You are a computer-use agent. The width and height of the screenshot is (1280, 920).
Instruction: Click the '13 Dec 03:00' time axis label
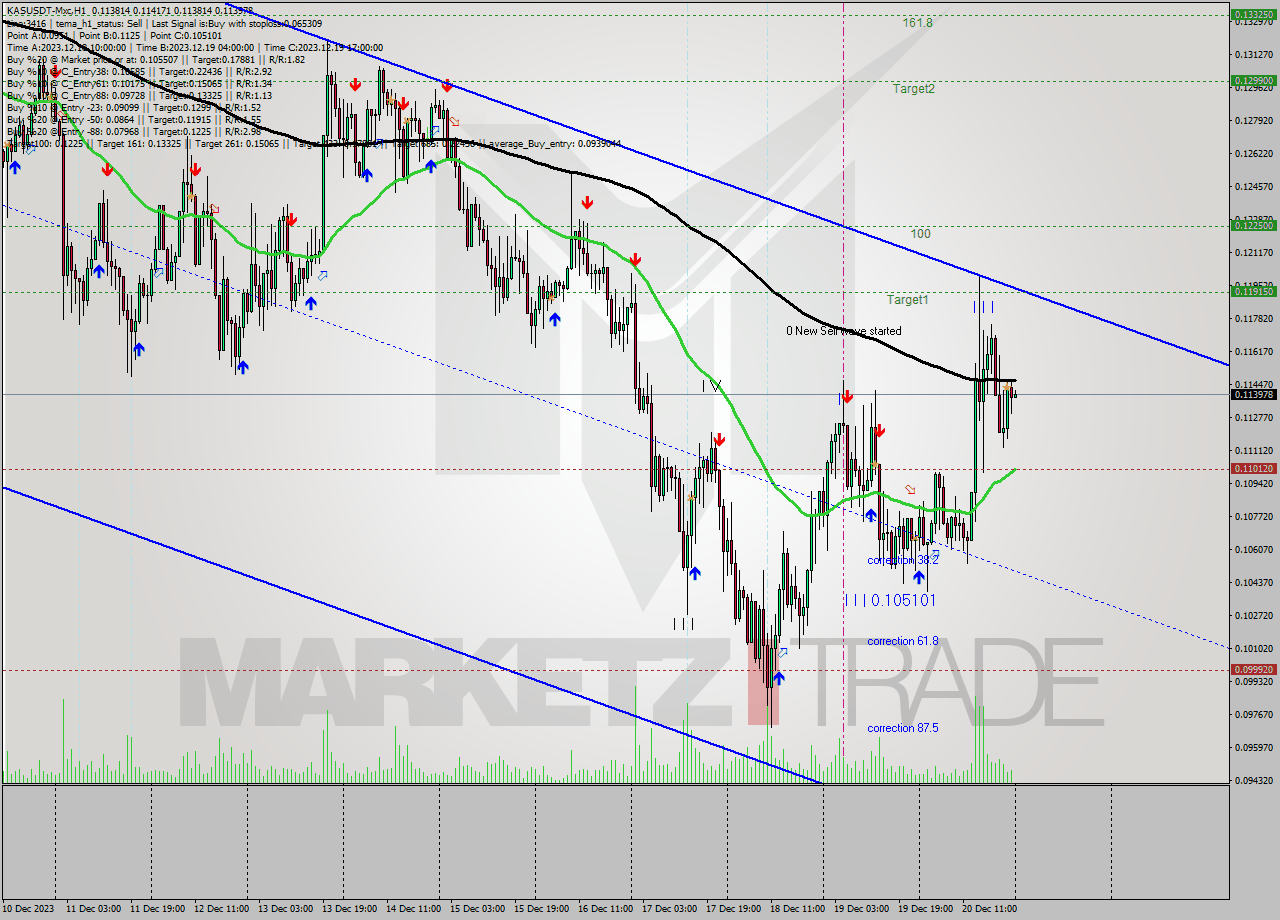point(286,909)
